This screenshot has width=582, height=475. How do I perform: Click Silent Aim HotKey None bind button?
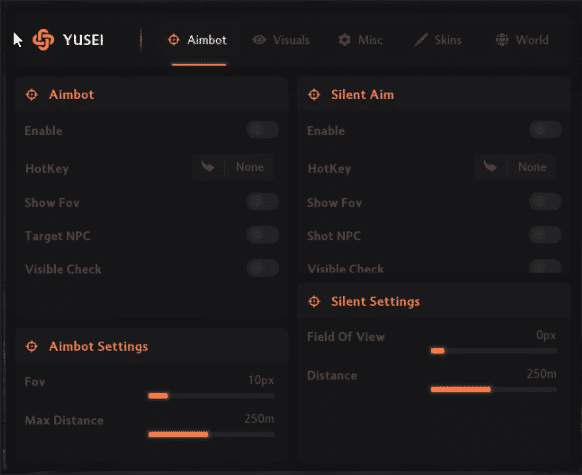532,167
